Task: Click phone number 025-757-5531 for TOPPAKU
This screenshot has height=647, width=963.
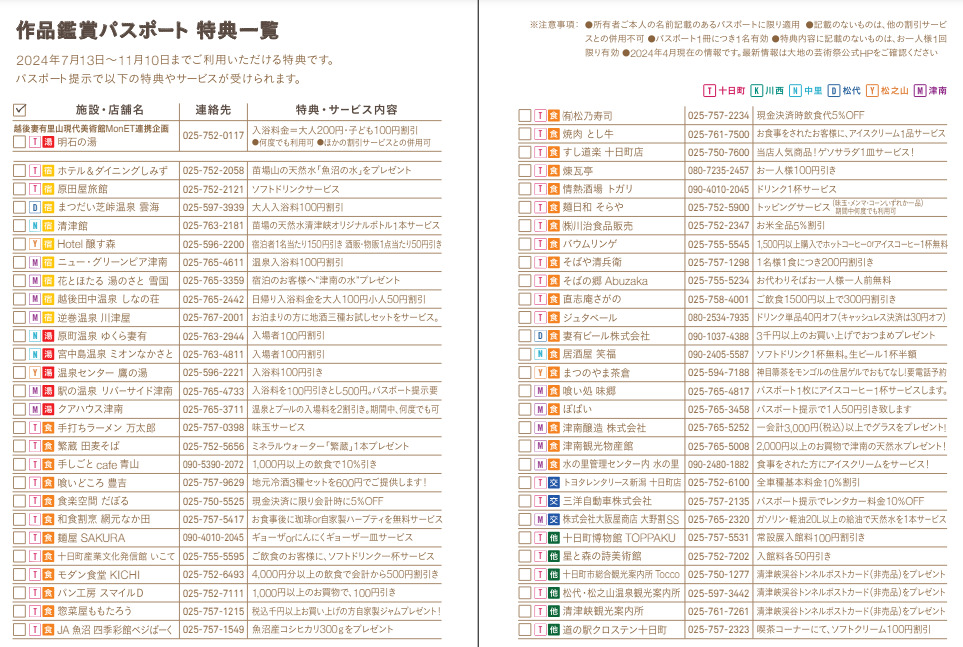Action: pyautogui.click(x=719, y=538)
